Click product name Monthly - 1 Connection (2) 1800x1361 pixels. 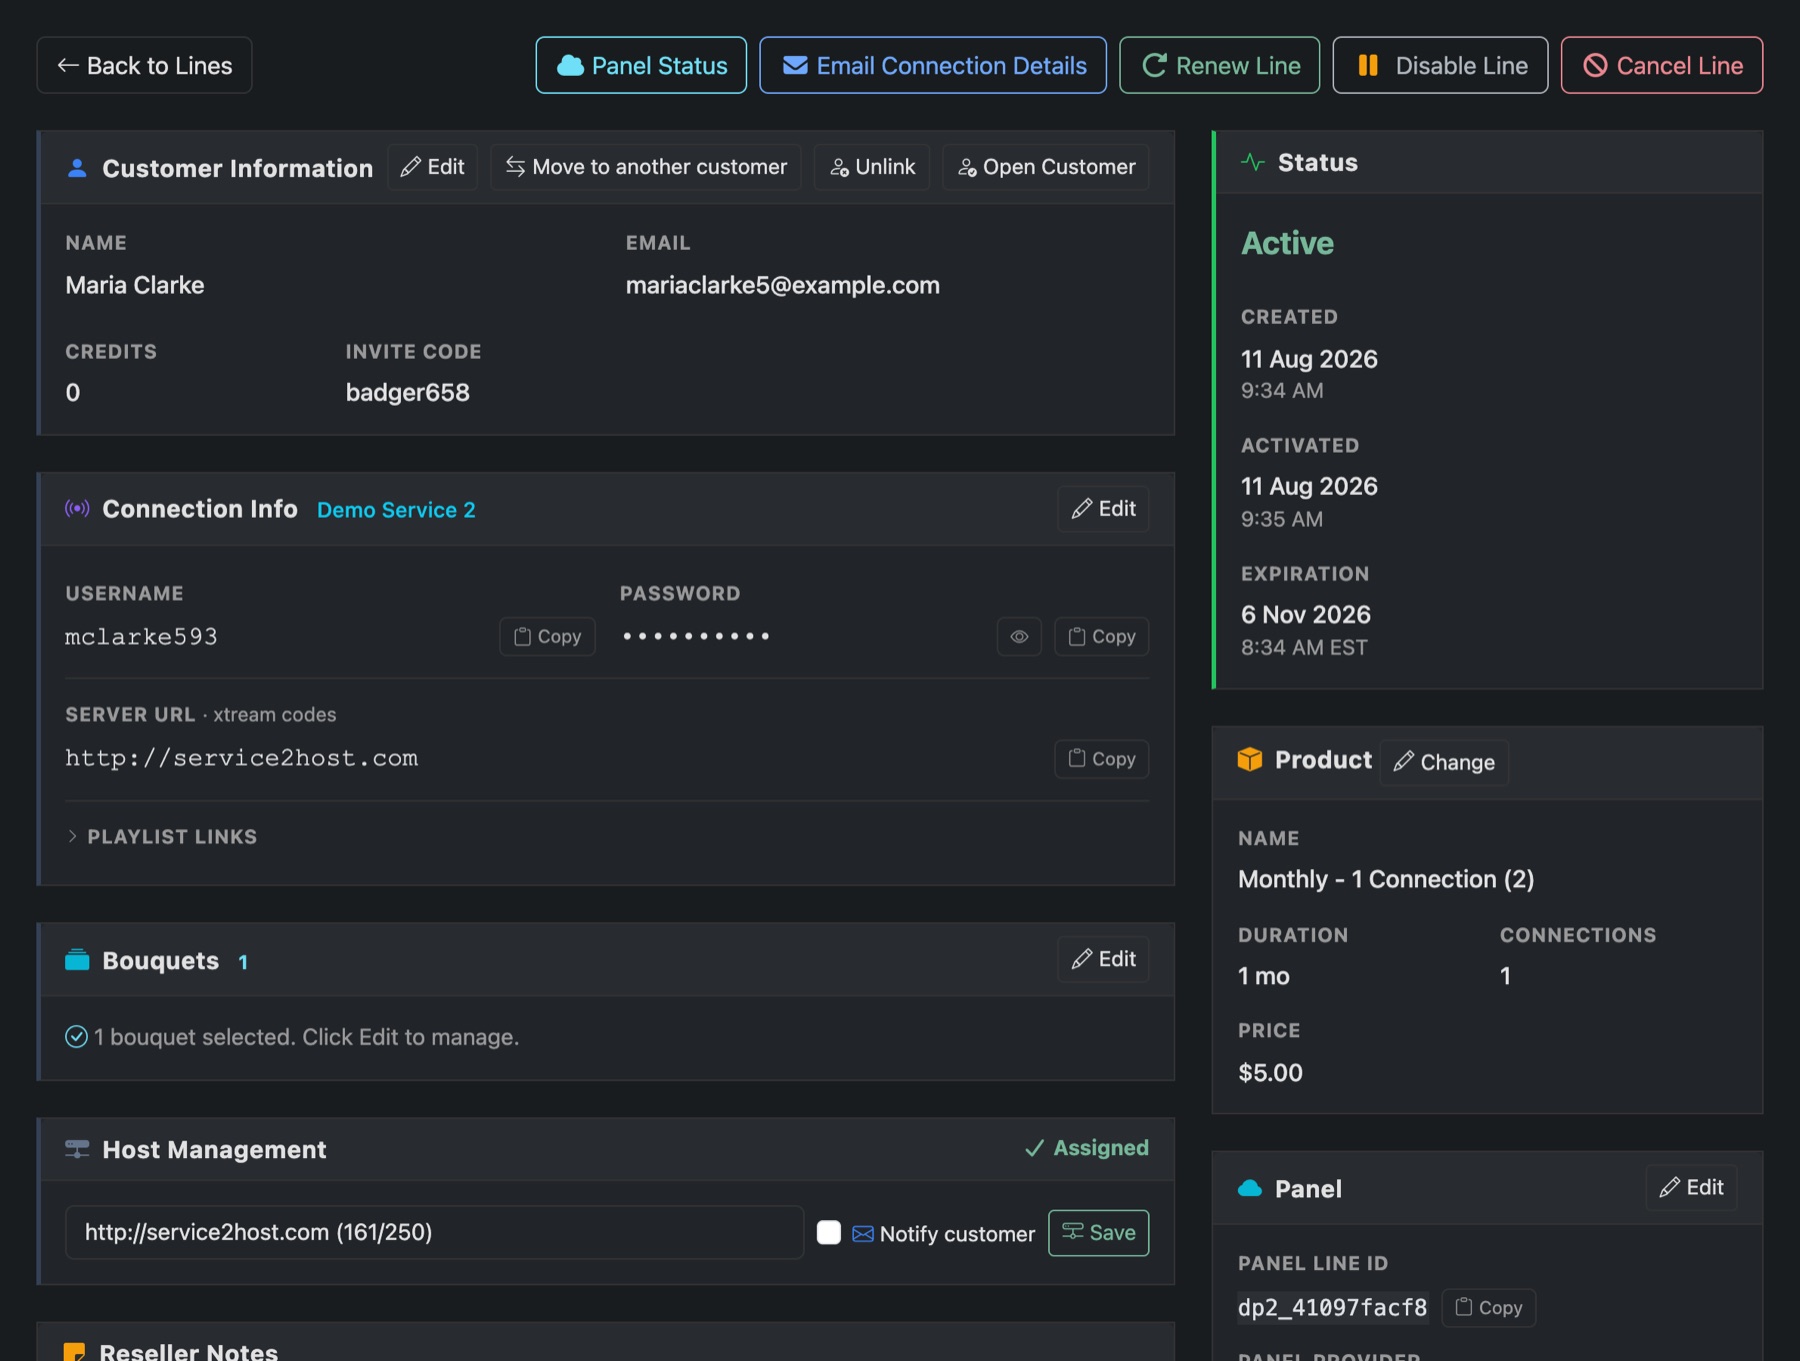pos(1386,879)
